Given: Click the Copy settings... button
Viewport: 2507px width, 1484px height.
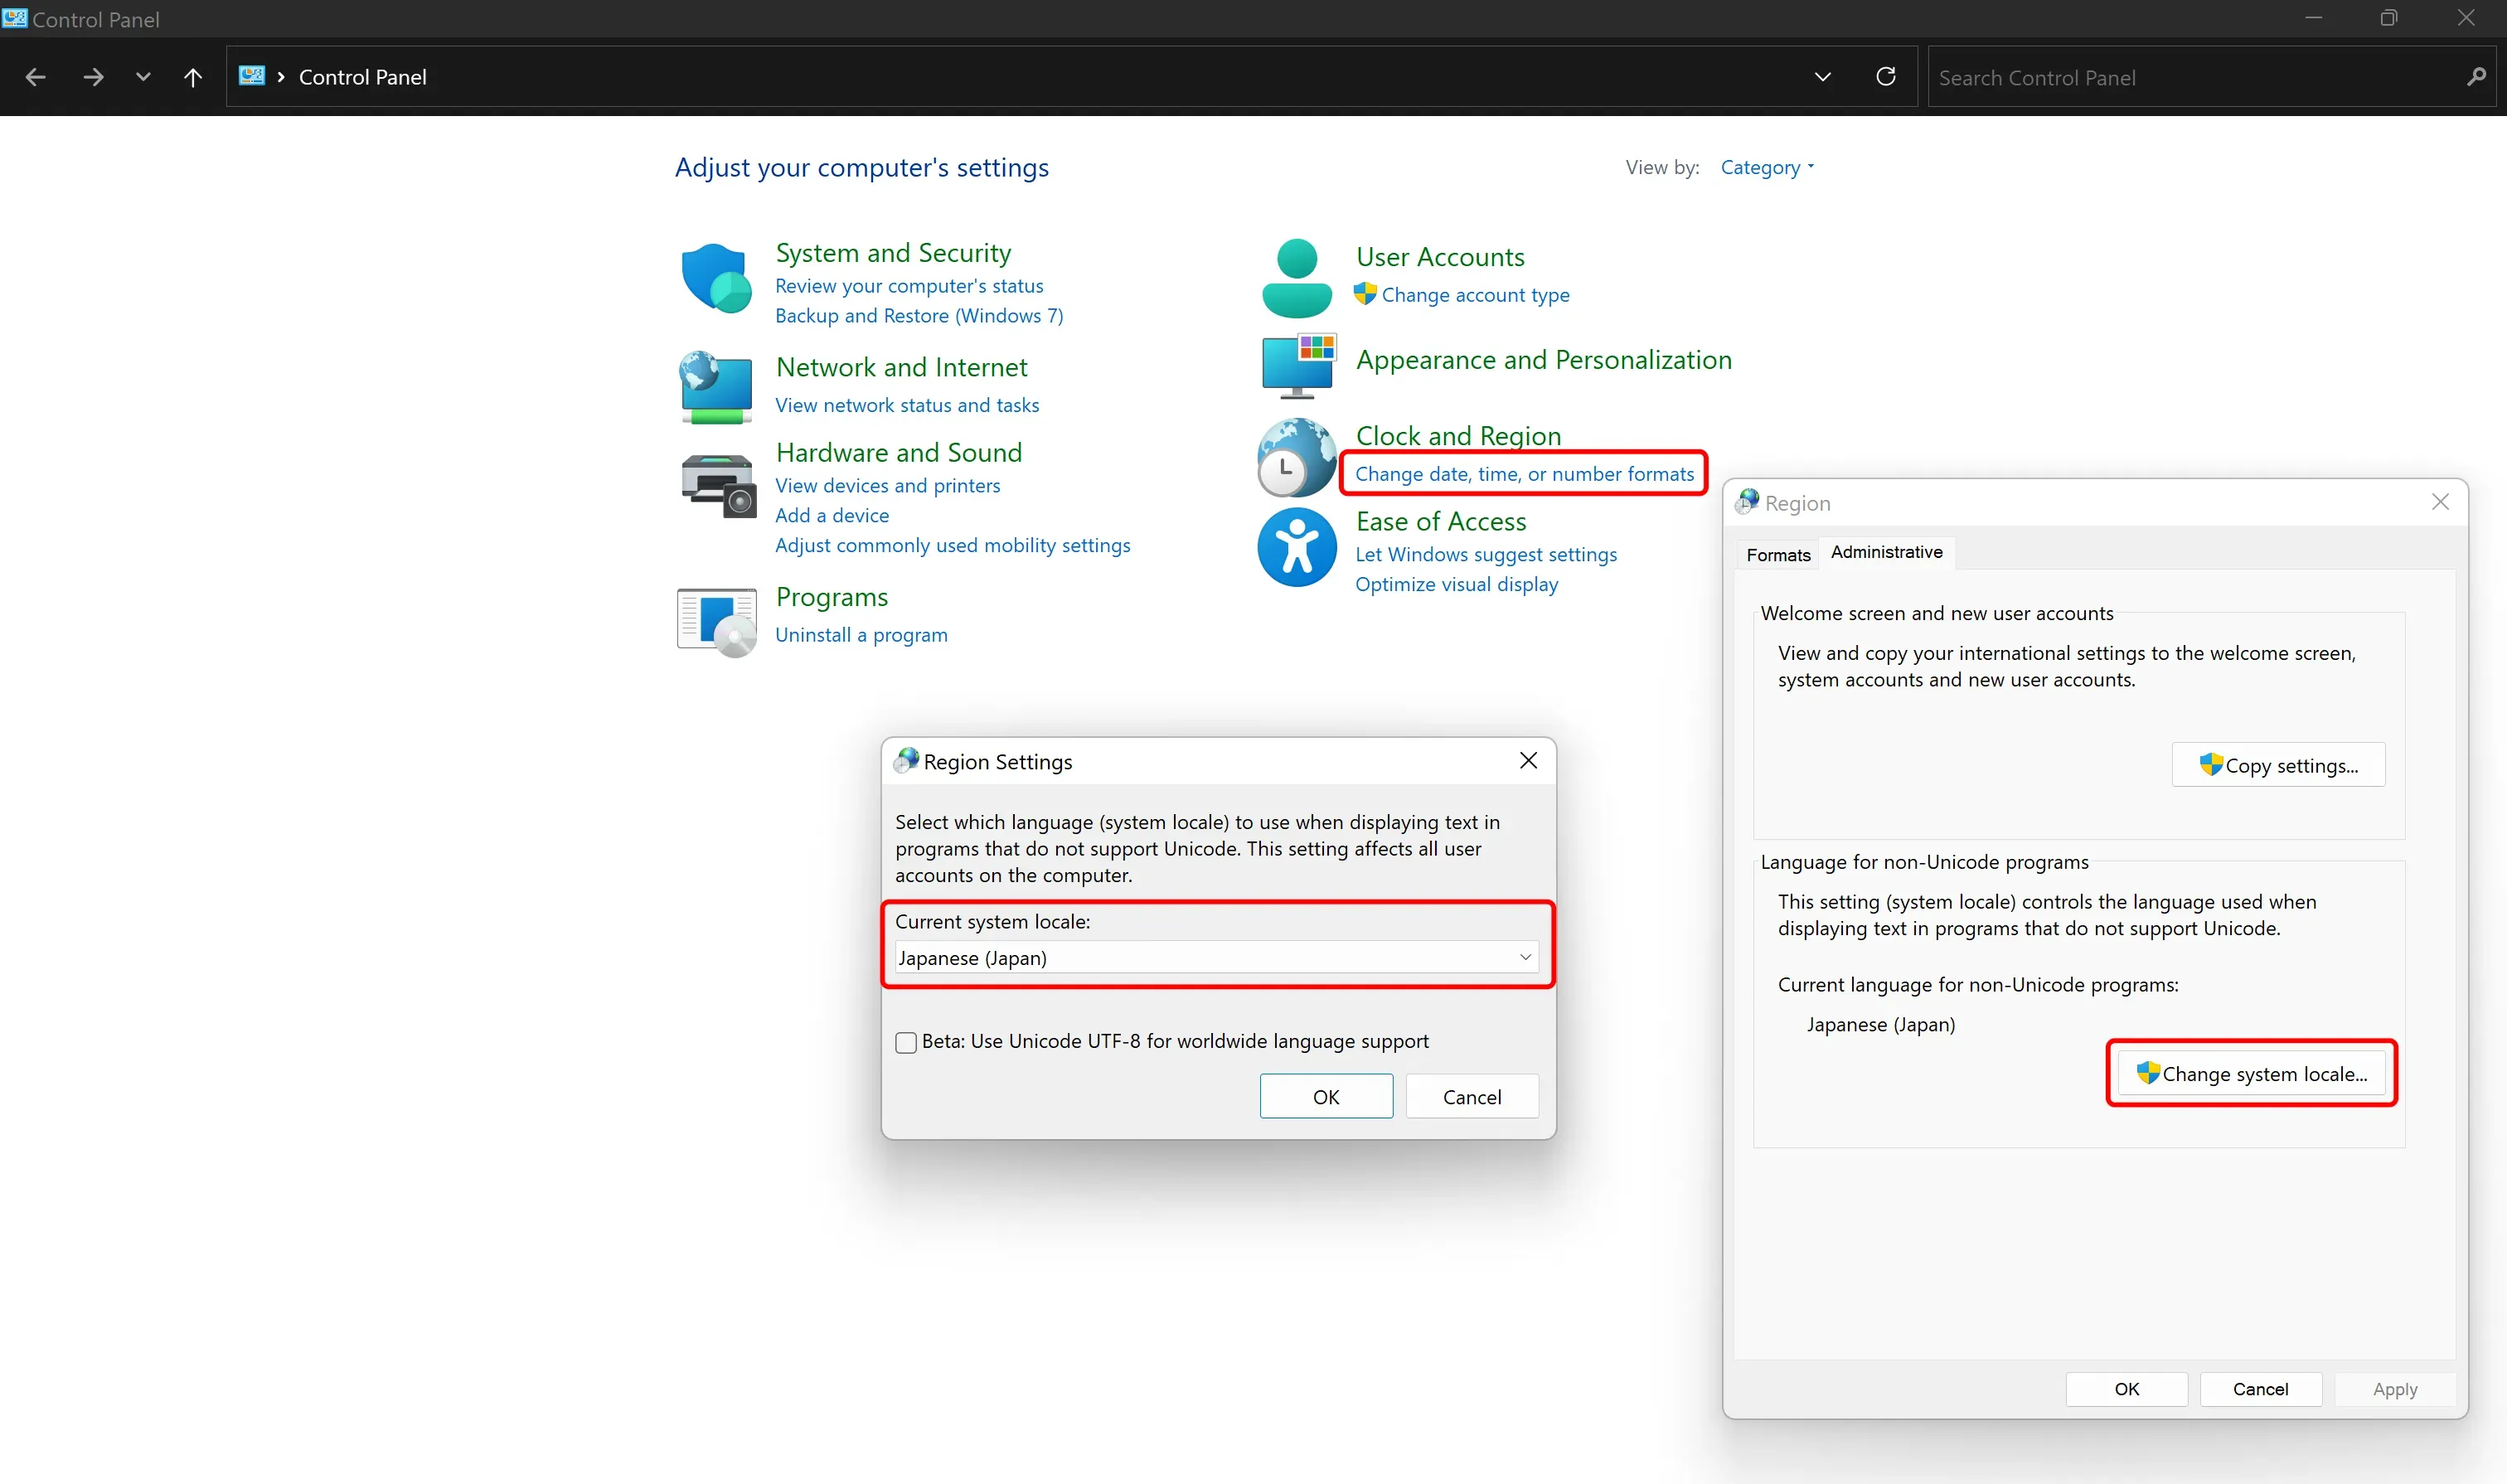Looking at the screenshot, I should coord(2277,765).
